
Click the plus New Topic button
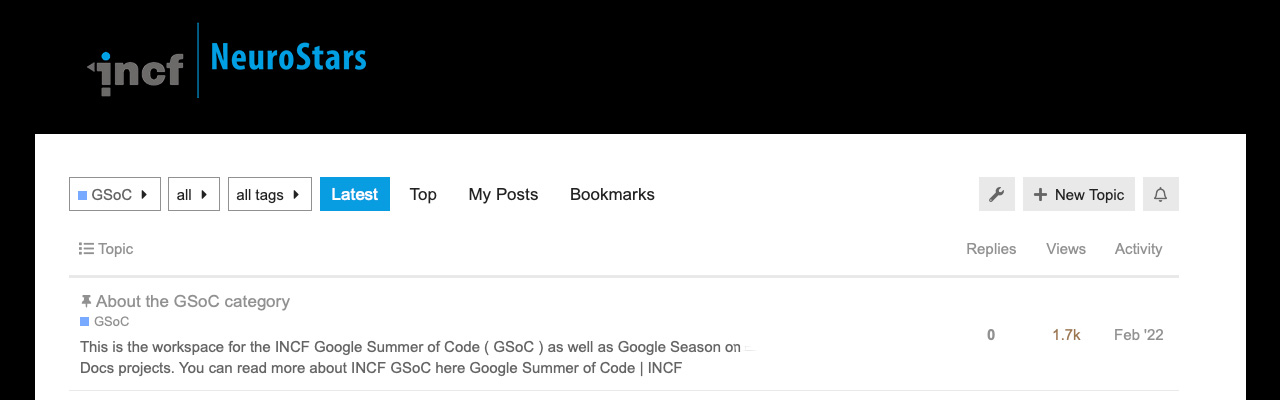[1078, 195]
